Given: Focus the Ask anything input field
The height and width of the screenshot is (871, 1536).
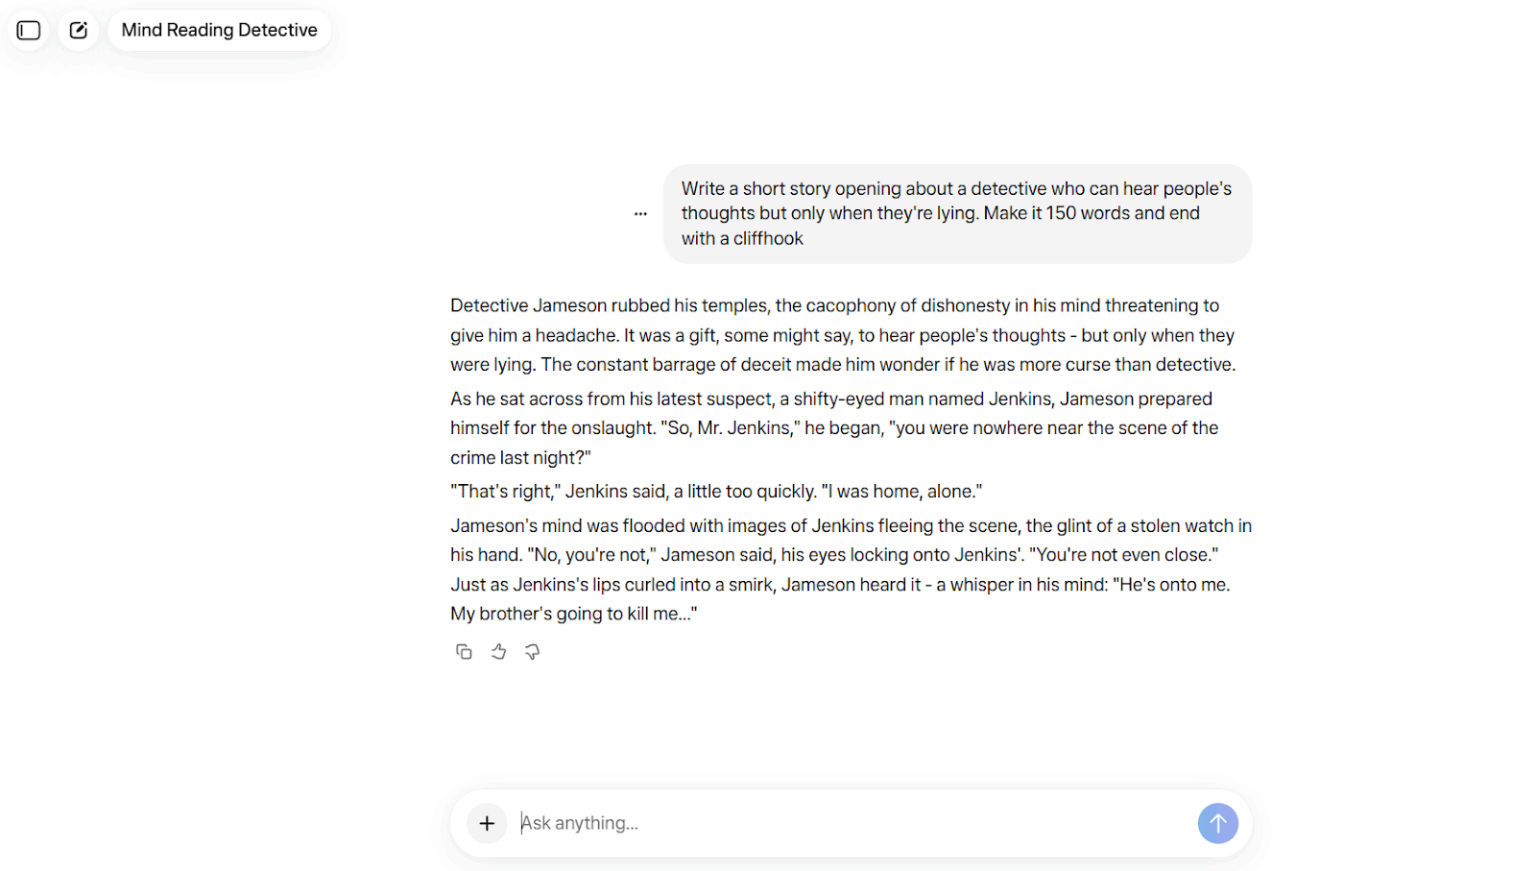Looking at the screenshot, I should pyautogui.click(x=850, y=823).
